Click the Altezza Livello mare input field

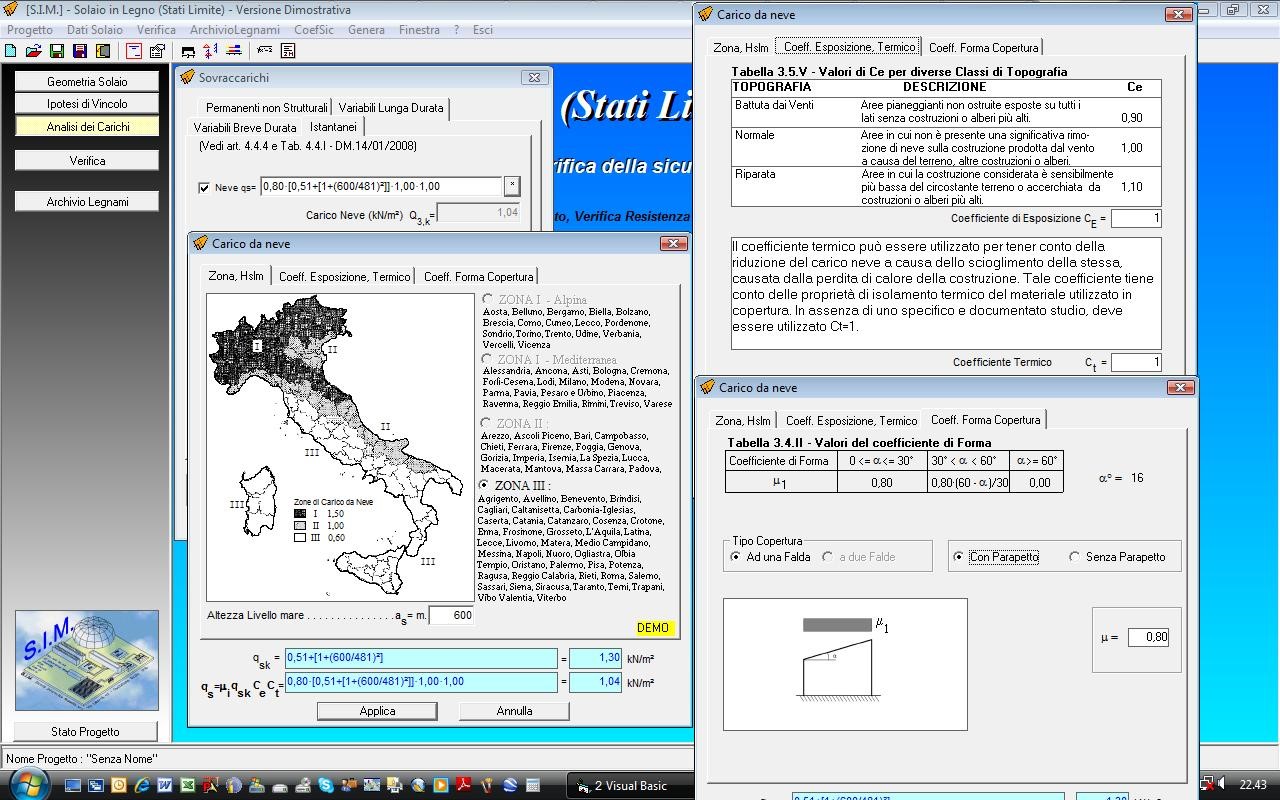451,615
